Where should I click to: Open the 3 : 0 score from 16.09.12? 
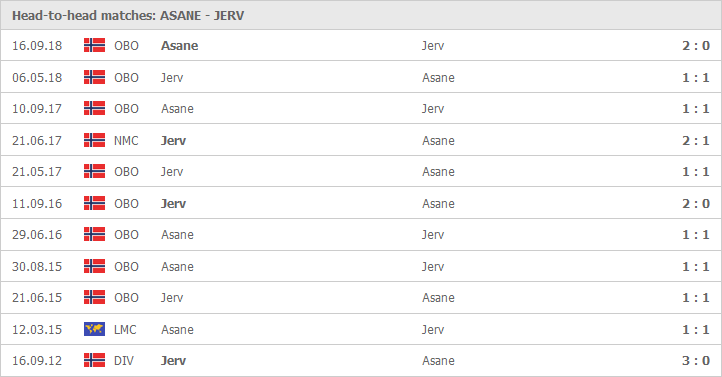tap(696, 360)
